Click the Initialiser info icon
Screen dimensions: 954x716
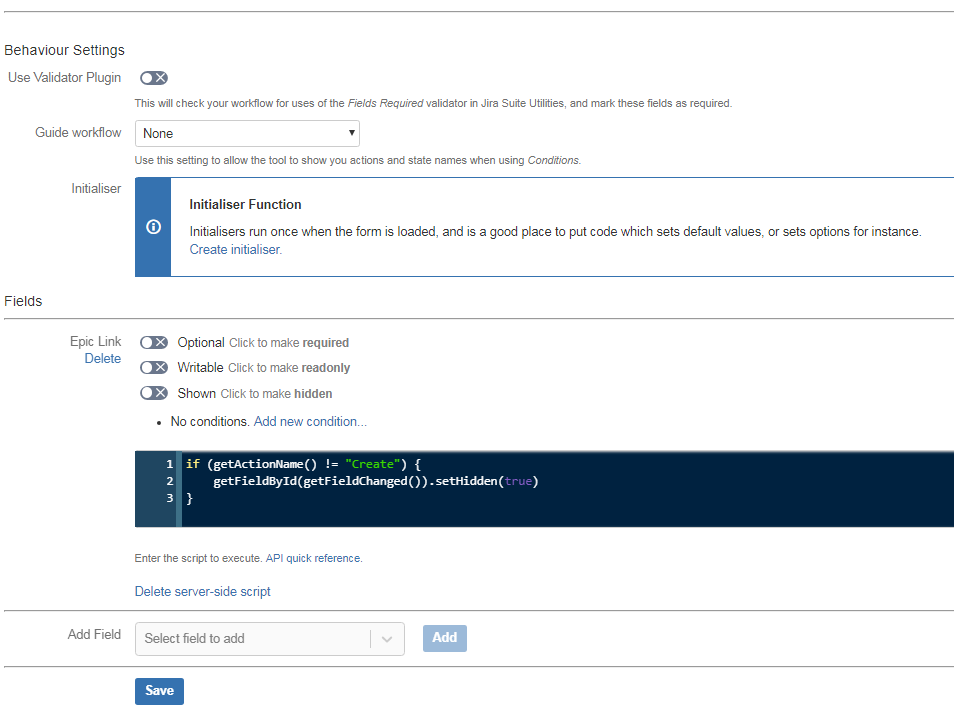point(153,227)
